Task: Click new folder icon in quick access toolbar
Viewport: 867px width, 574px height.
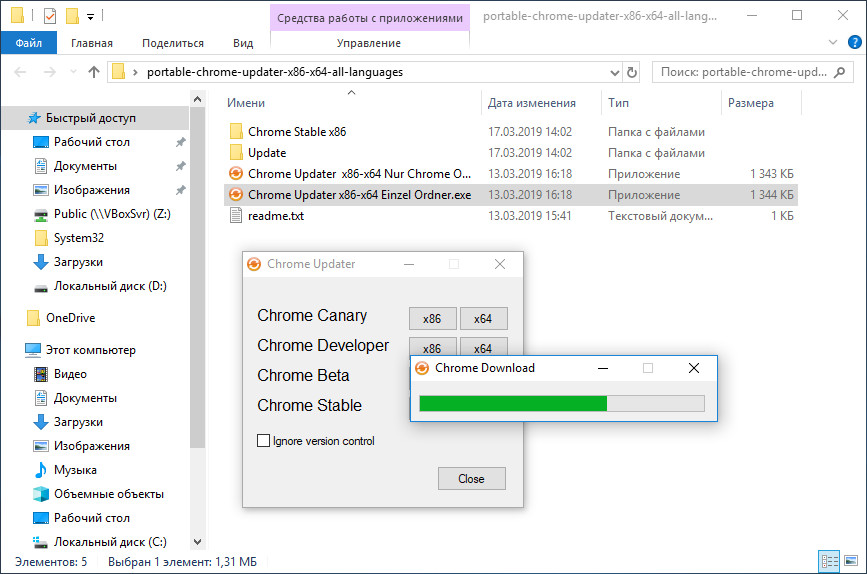Action: (72, 16)
